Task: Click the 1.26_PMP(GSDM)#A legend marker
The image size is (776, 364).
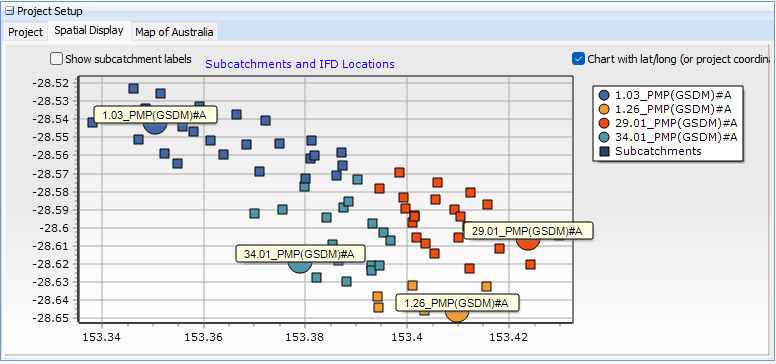Action: pyautogui.click(x=604, y=109)
